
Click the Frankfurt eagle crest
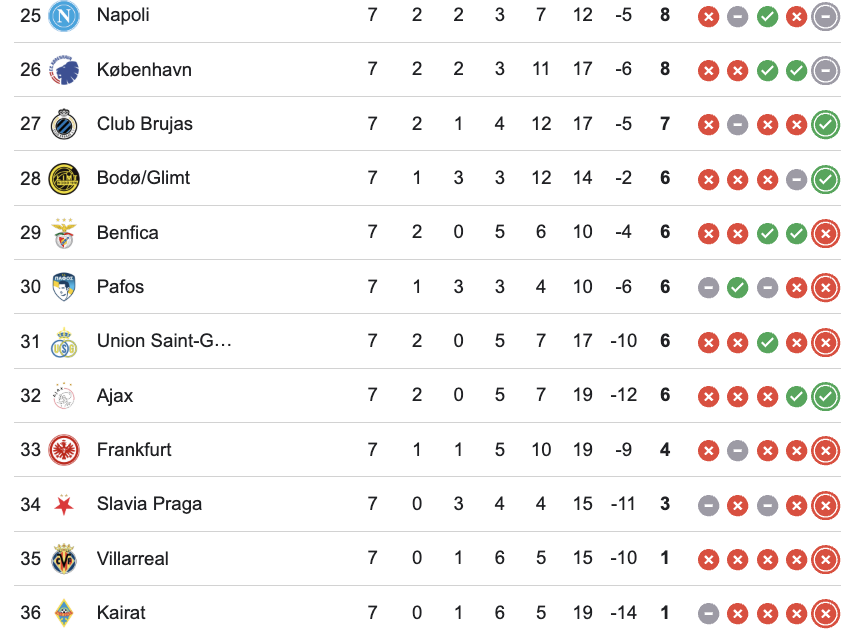point(65,450)
